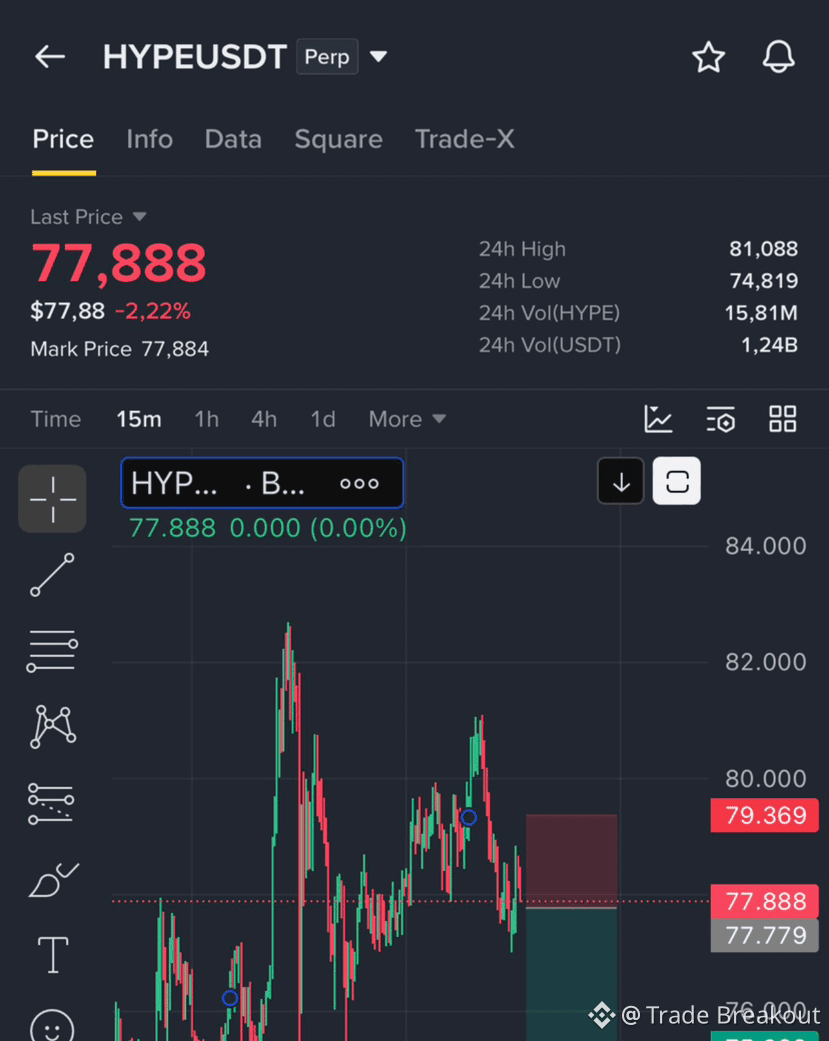Go back using the back arrow
829x1041 pixels.
[x=50, y=57]
